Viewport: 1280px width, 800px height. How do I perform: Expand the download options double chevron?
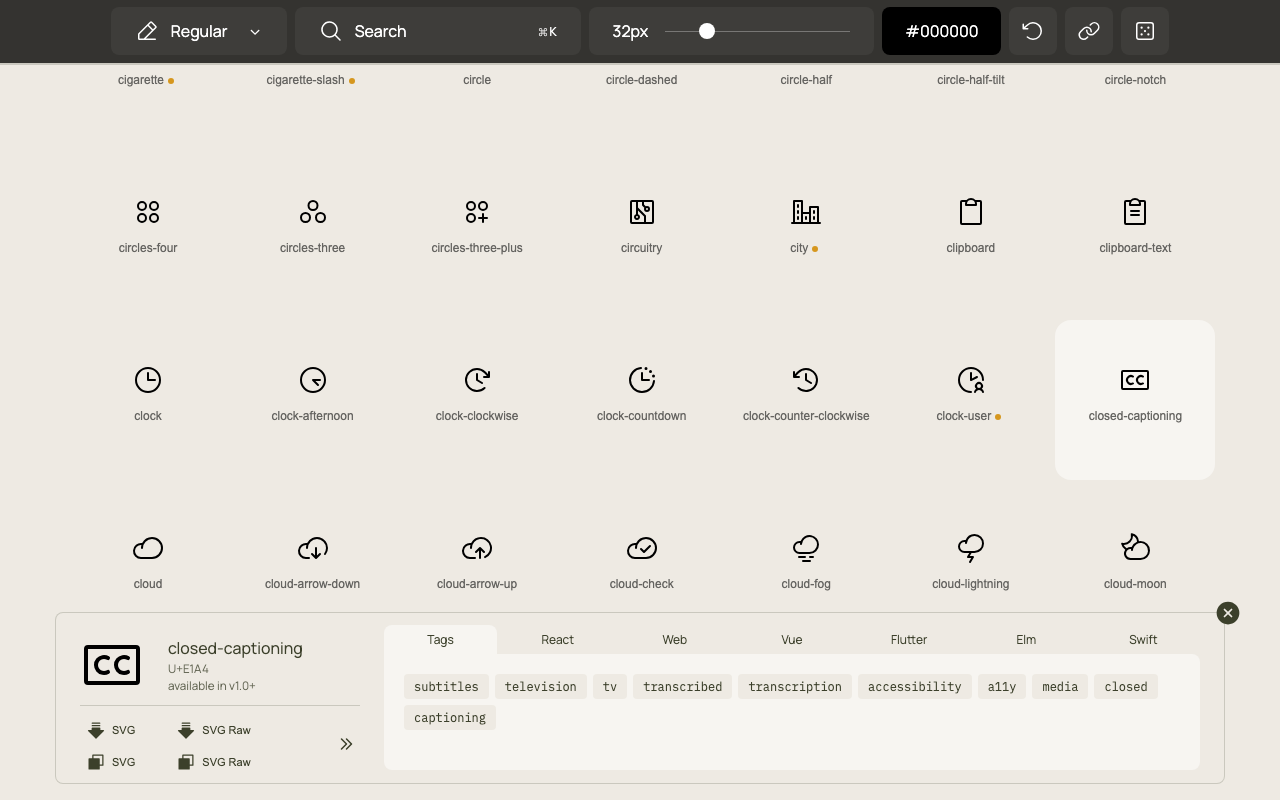click(x=346, y=744)
